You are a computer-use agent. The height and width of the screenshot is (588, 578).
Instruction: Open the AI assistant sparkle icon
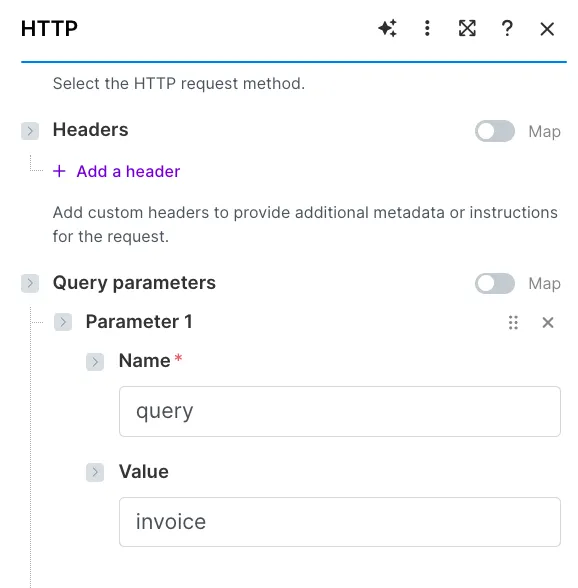[387, 28]
